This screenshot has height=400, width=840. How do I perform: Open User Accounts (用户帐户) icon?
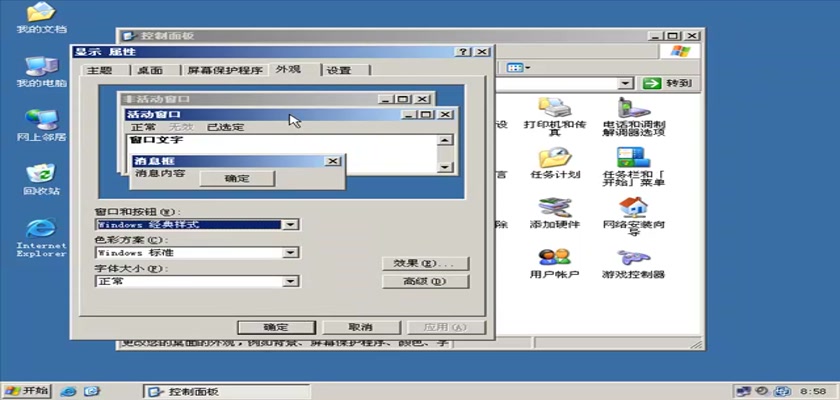pos(554,263)
